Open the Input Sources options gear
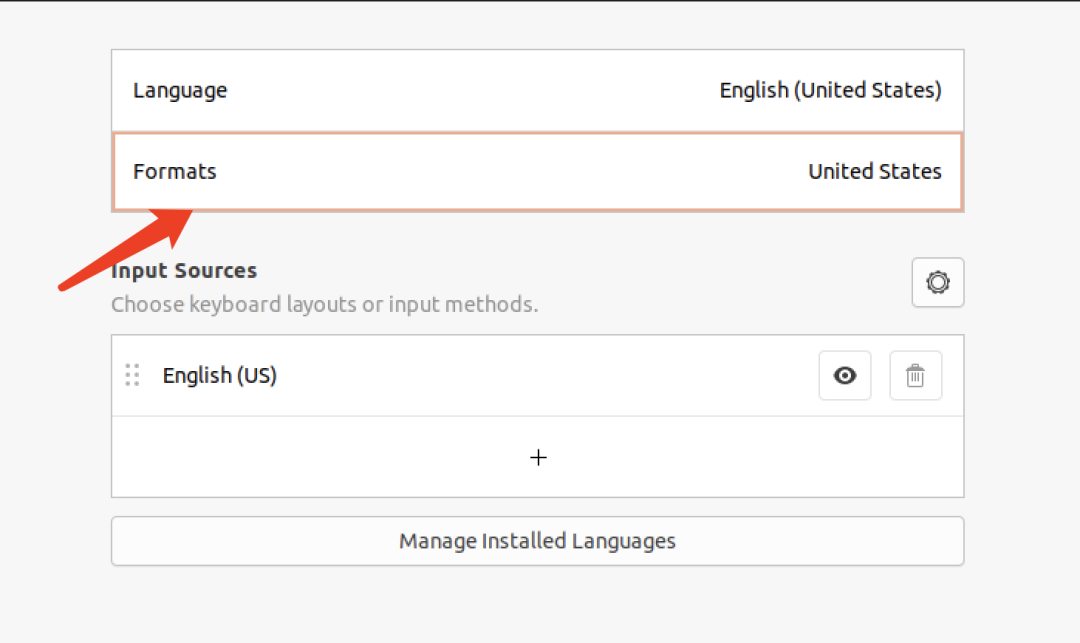 tap(938, 283)
